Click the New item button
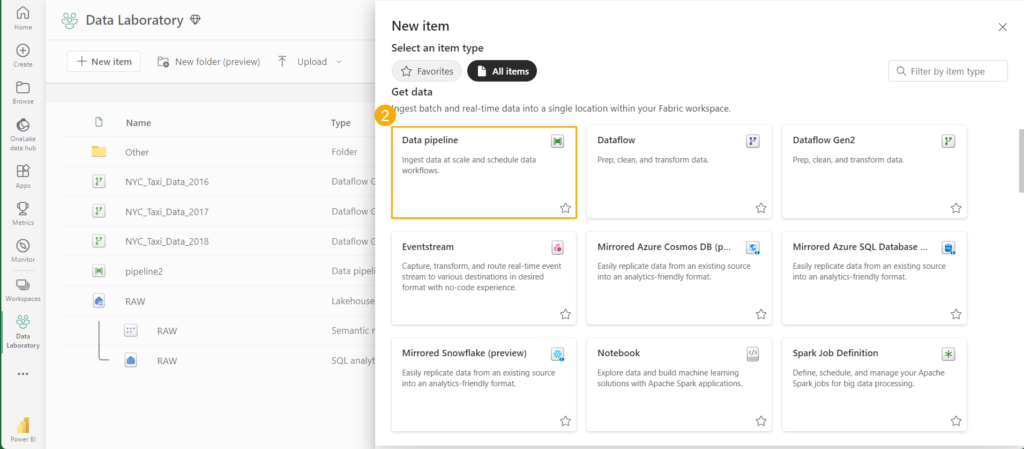1024x449 pixels. (x=104, y=62)
